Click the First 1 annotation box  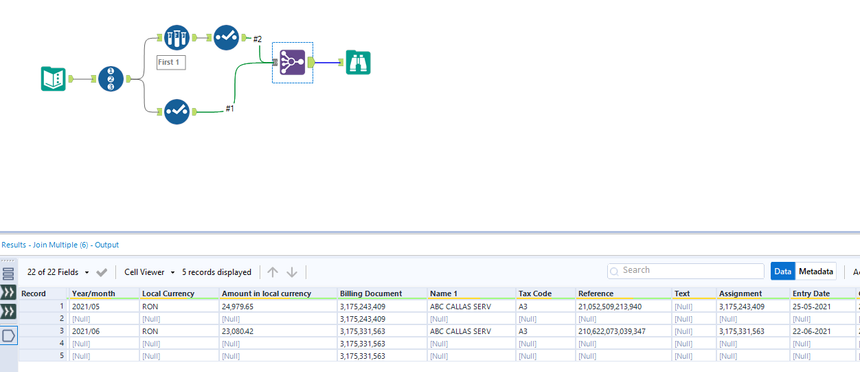tap(171, 63)
